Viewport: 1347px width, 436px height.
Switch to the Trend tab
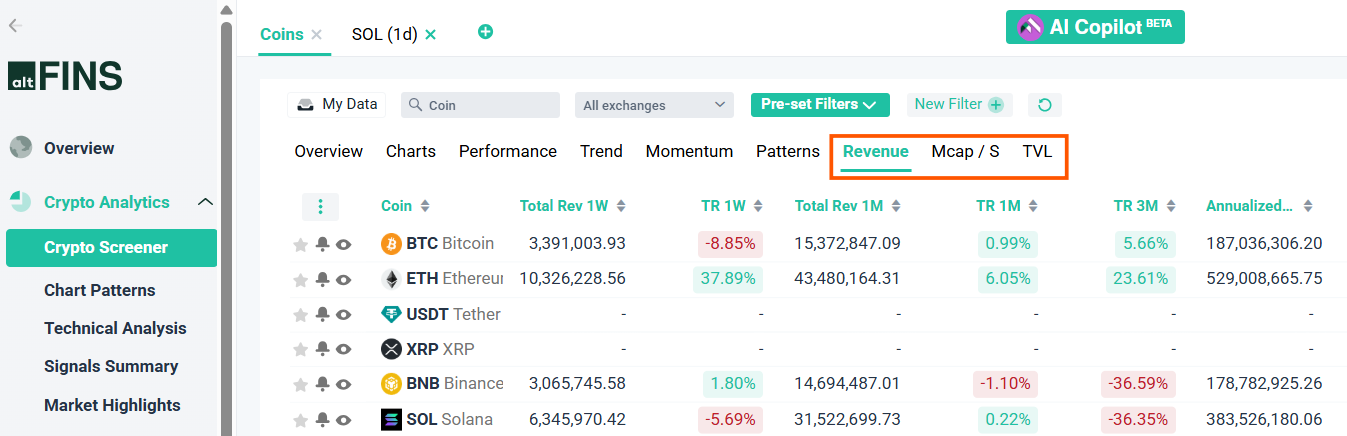coord(601,152)
